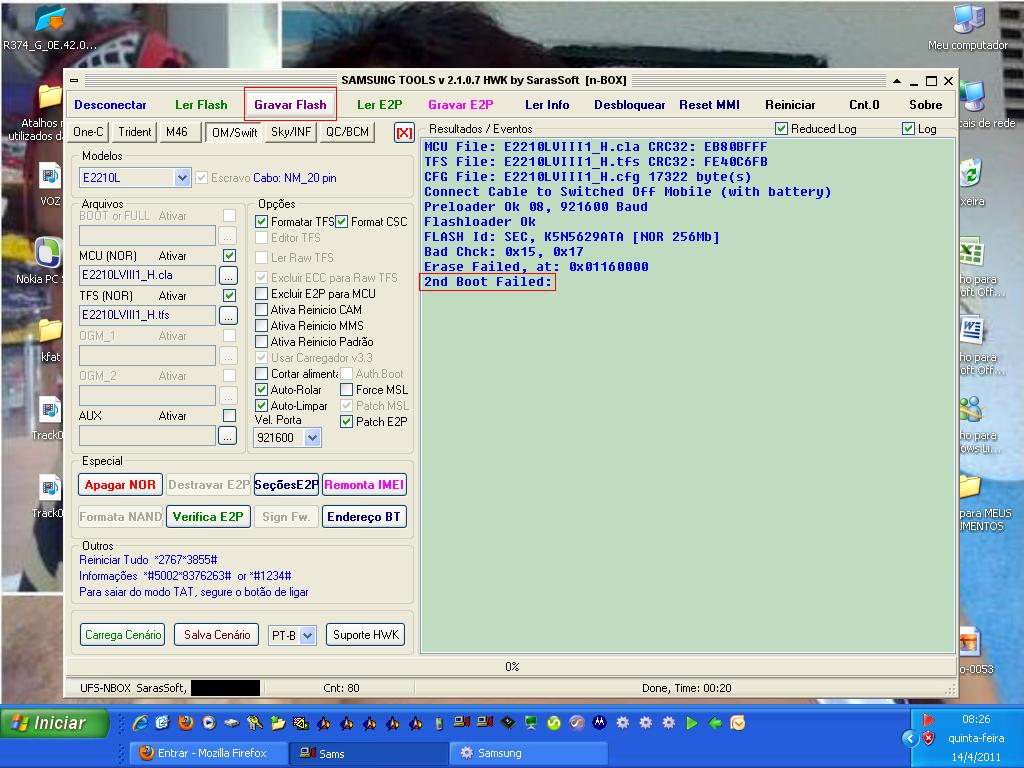This screenshot has width=1024, height=768.
Task: Toggle Patch E2P checkbox
Action: (347, 422)
